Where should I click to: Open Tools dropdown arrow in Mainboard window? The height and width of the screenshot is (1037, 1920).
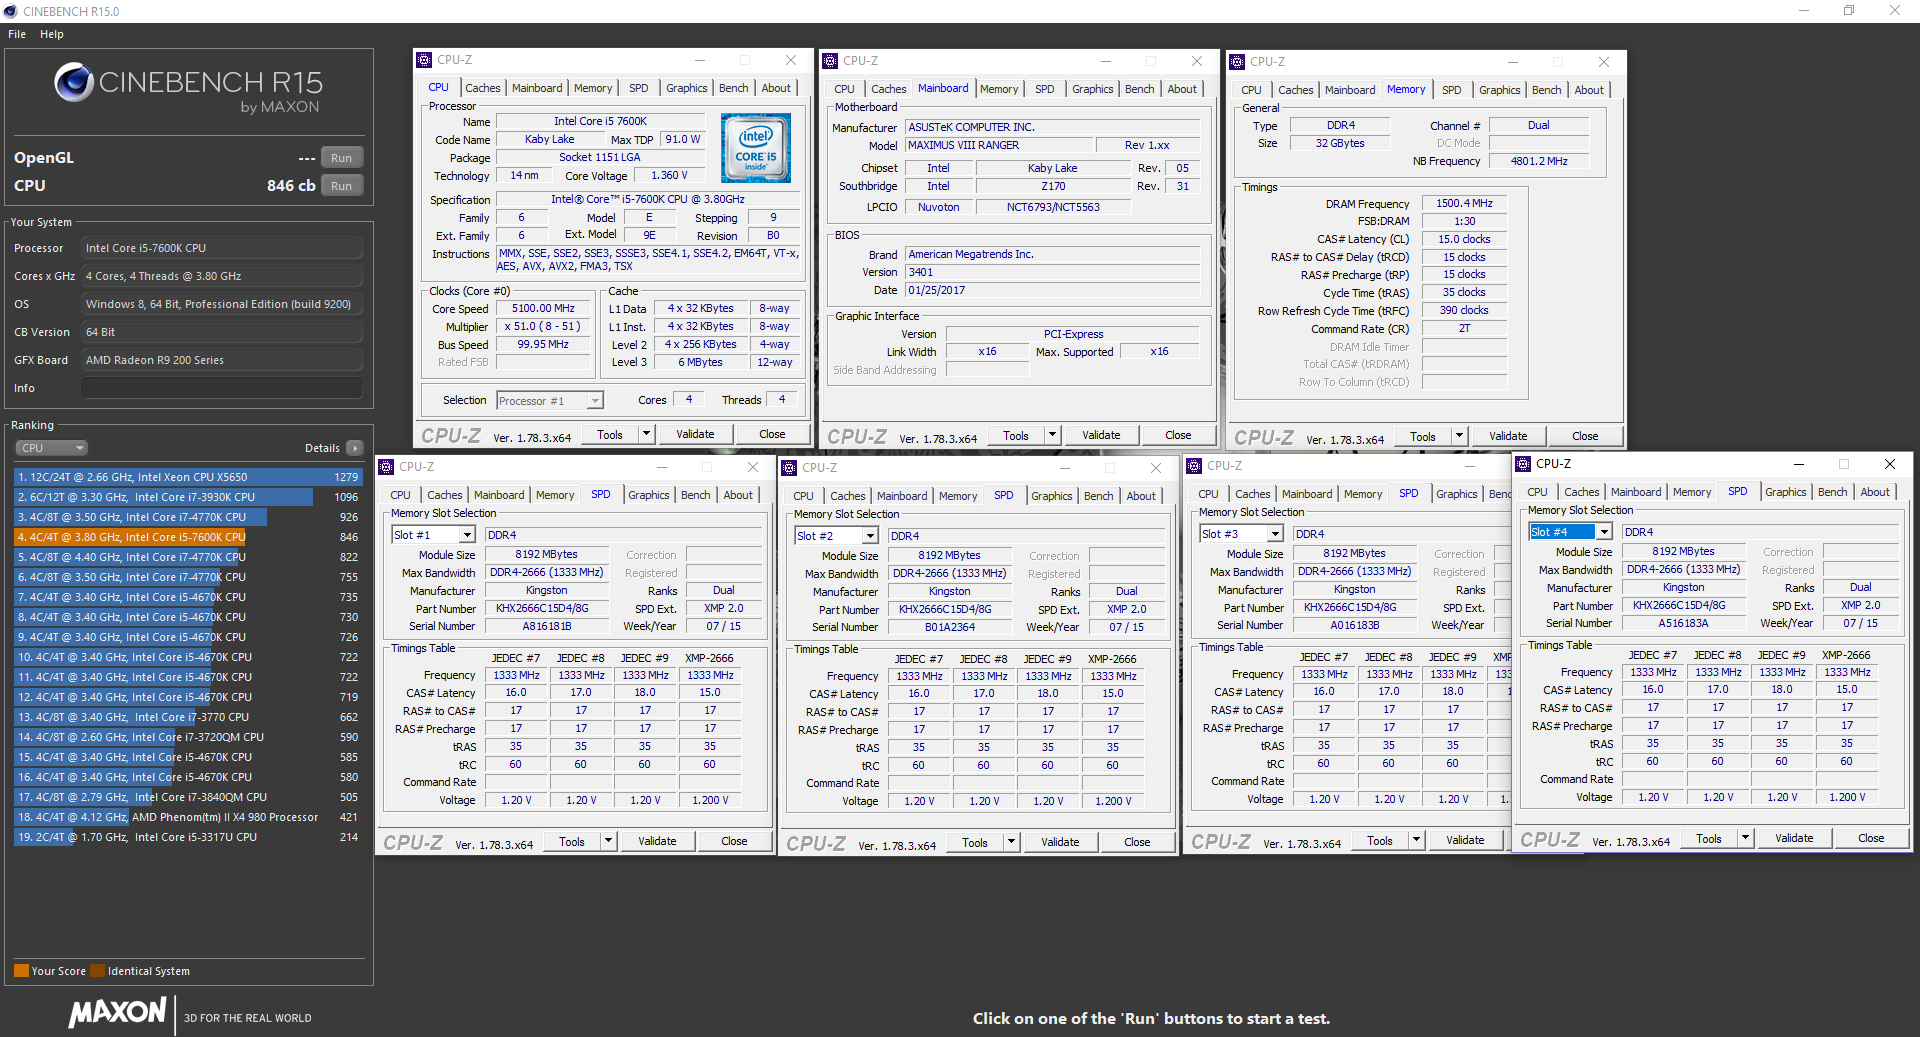1052,435
